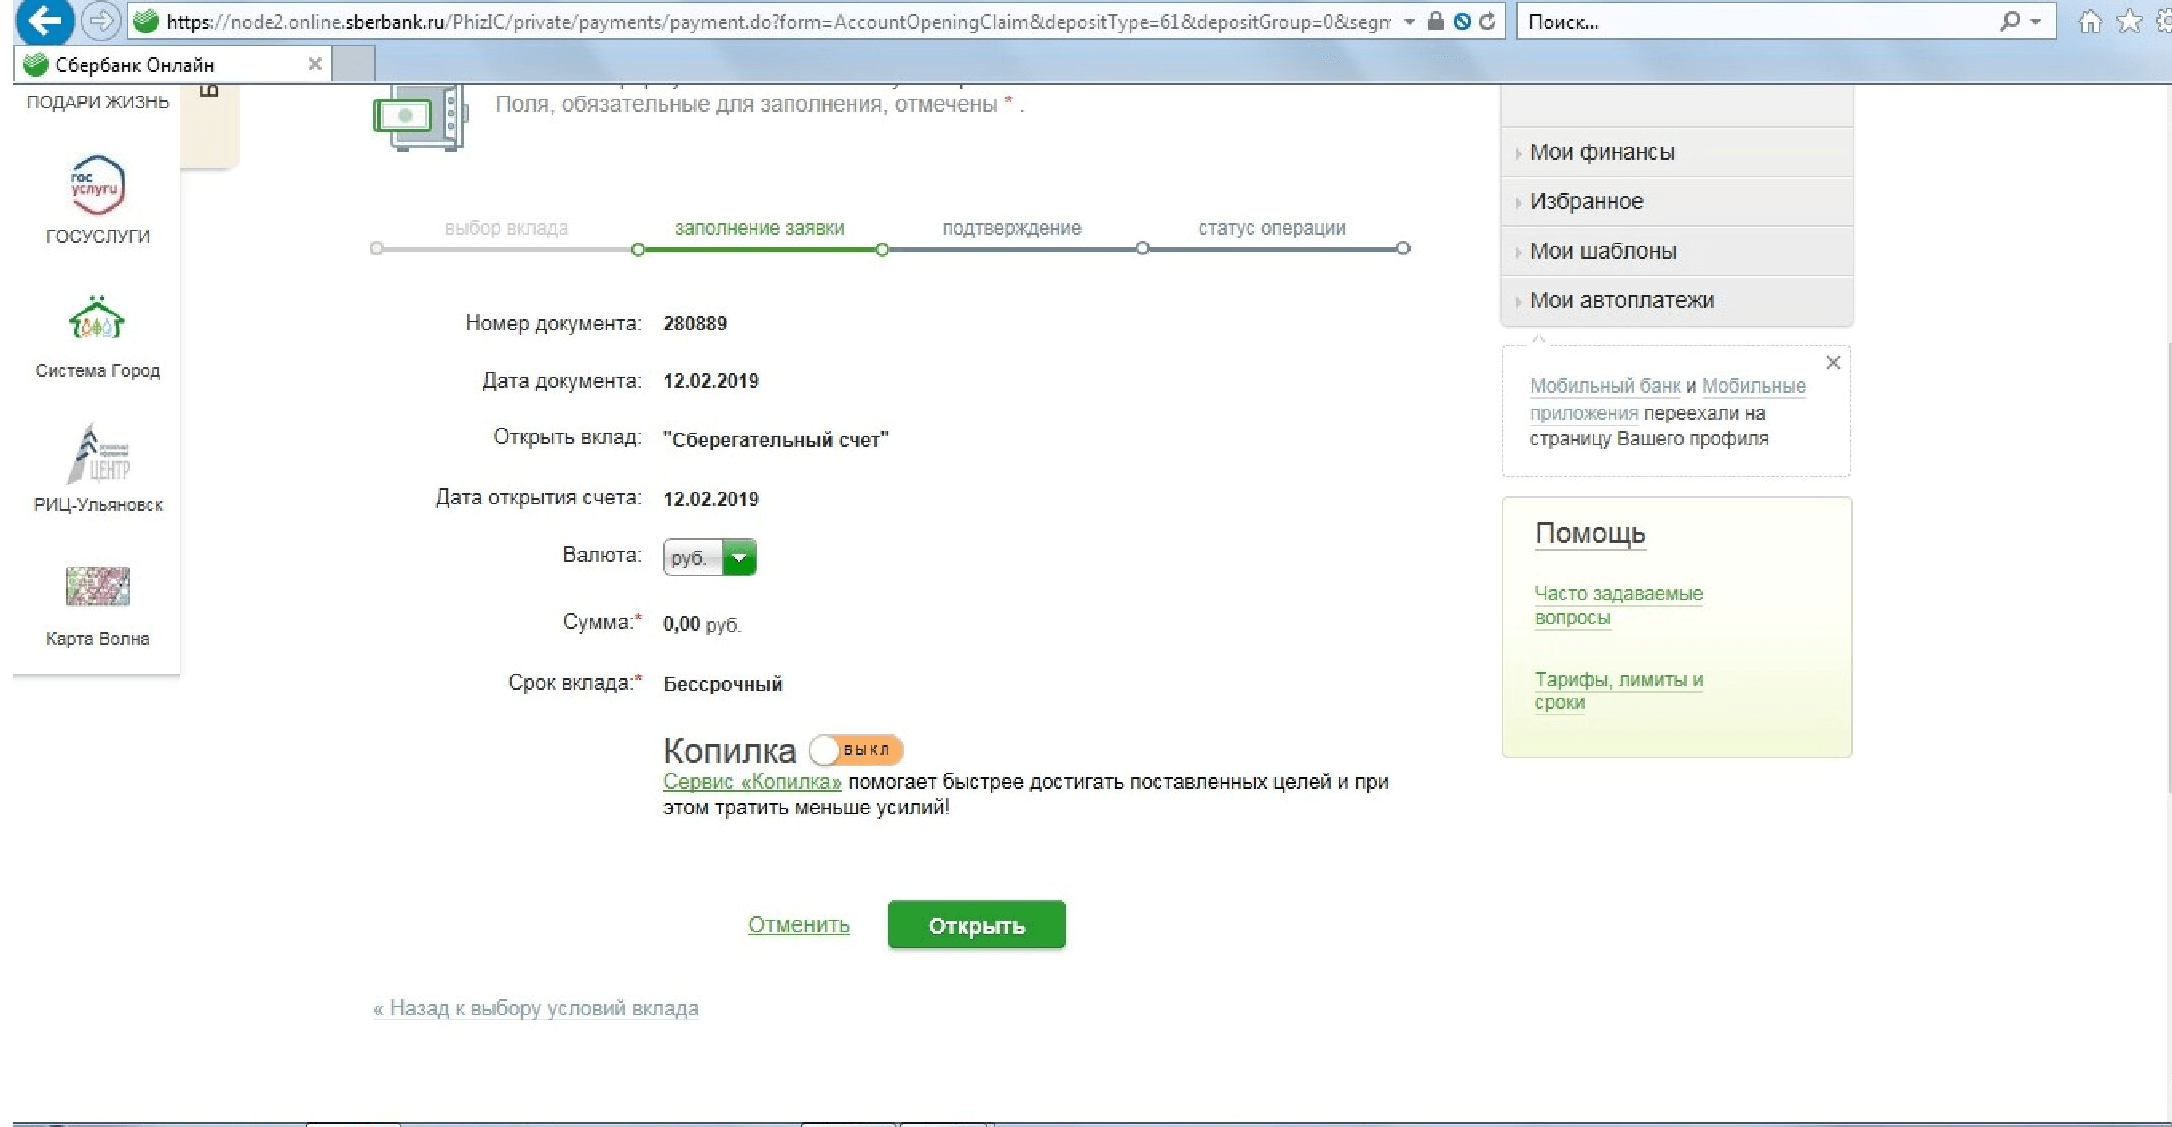Click the Favorites star icon
The width and height of the screenshot is (2172, 1127).
tap(2129, 21)
